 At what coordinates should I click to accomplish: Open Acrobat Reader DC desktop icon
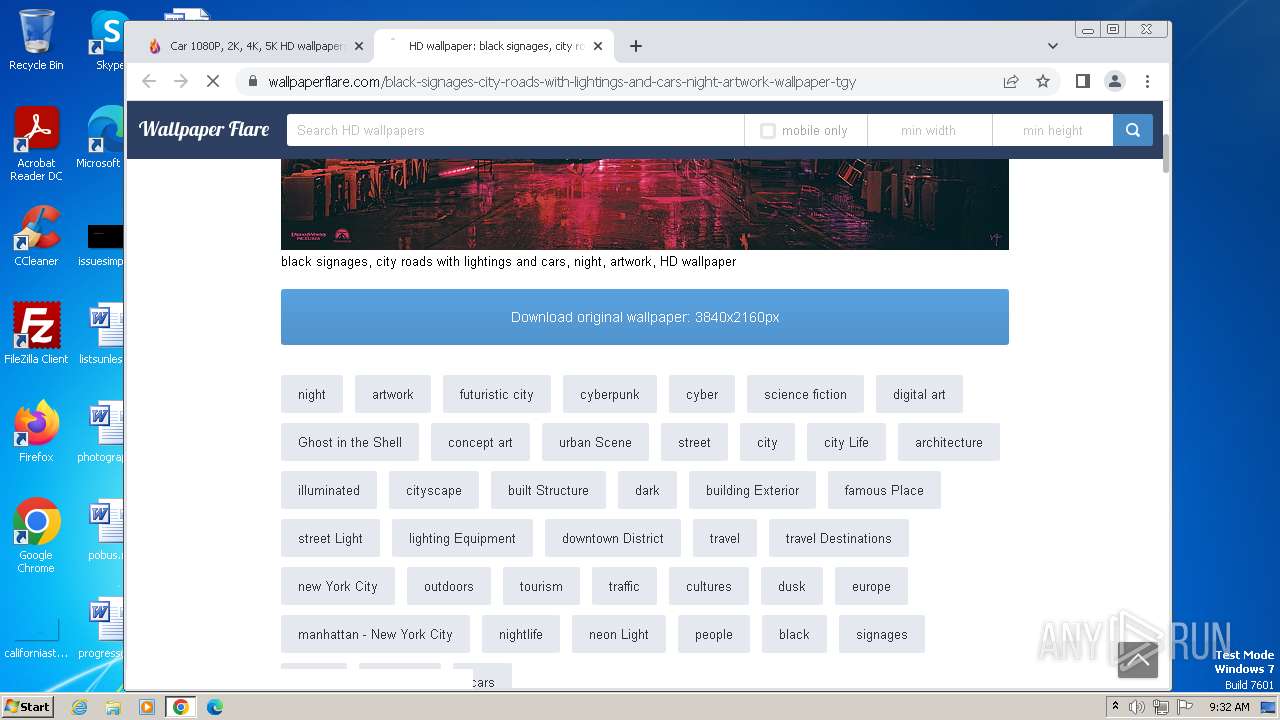coord(36,145)
